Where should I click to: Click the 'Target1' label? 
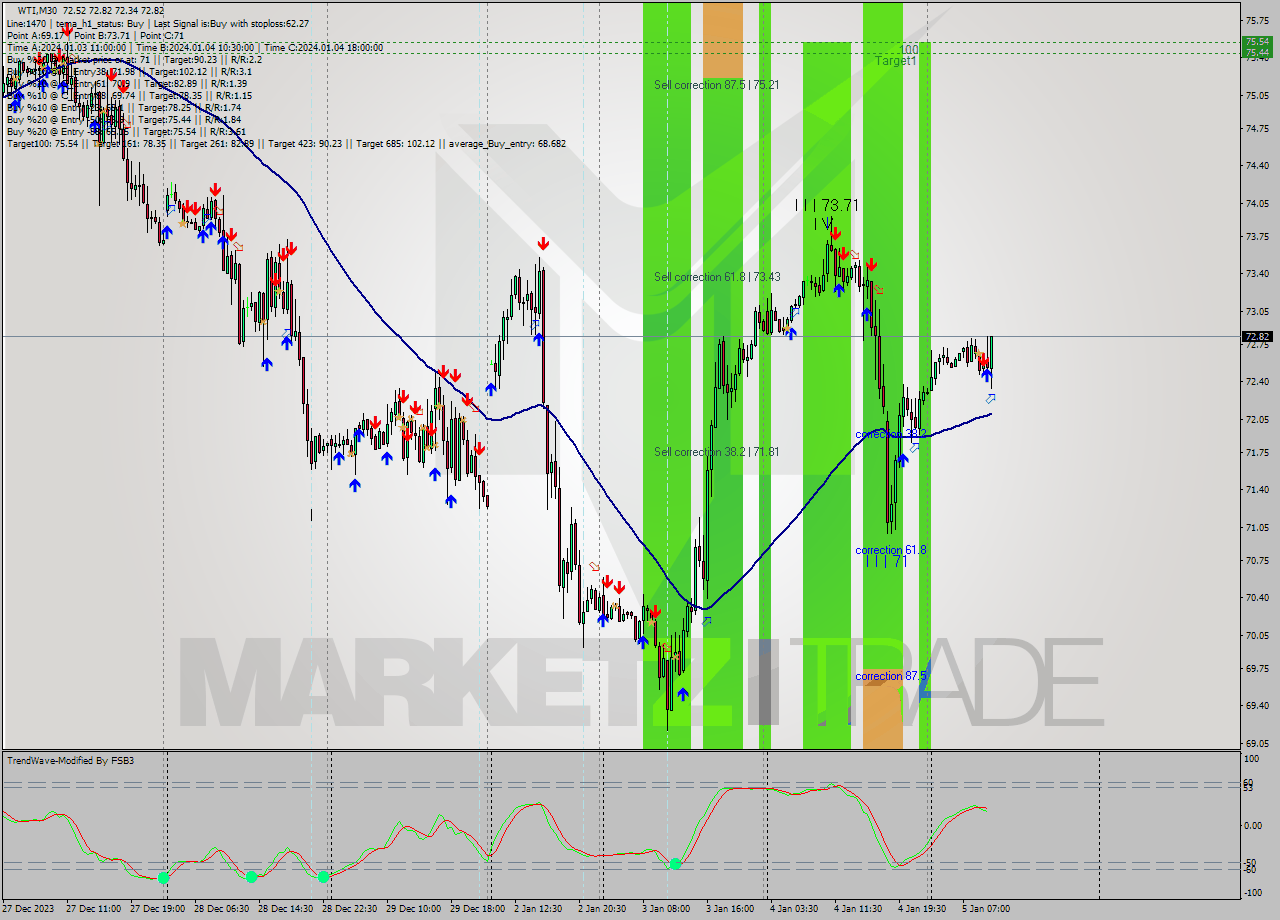coord(895,61)
